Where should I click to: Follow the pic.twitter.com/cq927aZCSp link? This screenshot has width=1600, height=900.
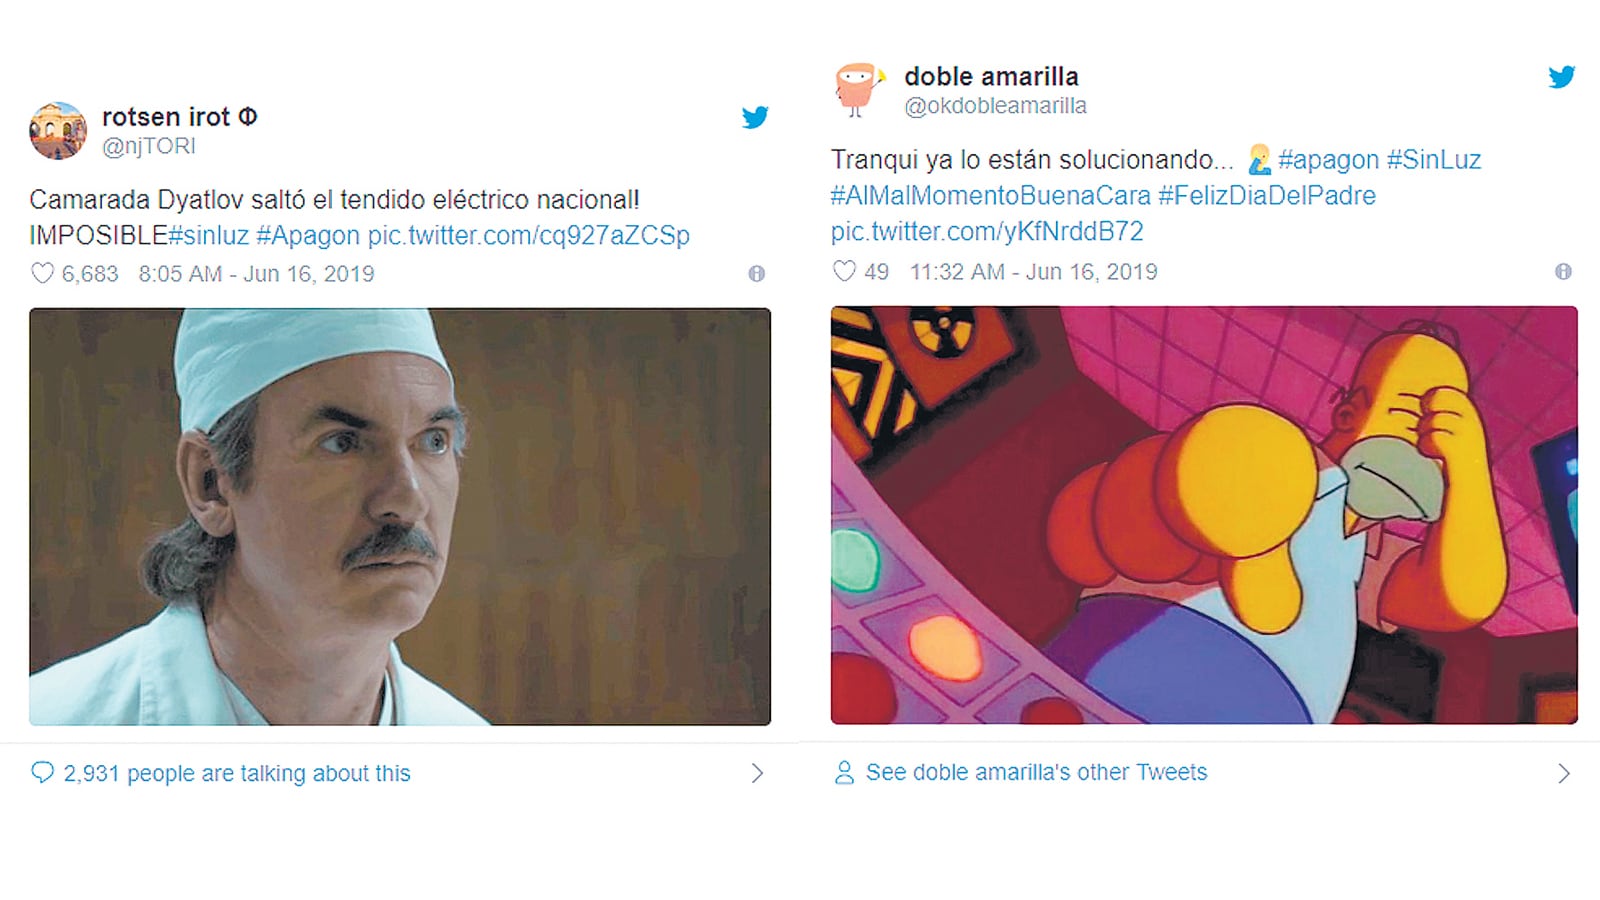[x=529, y=235]
